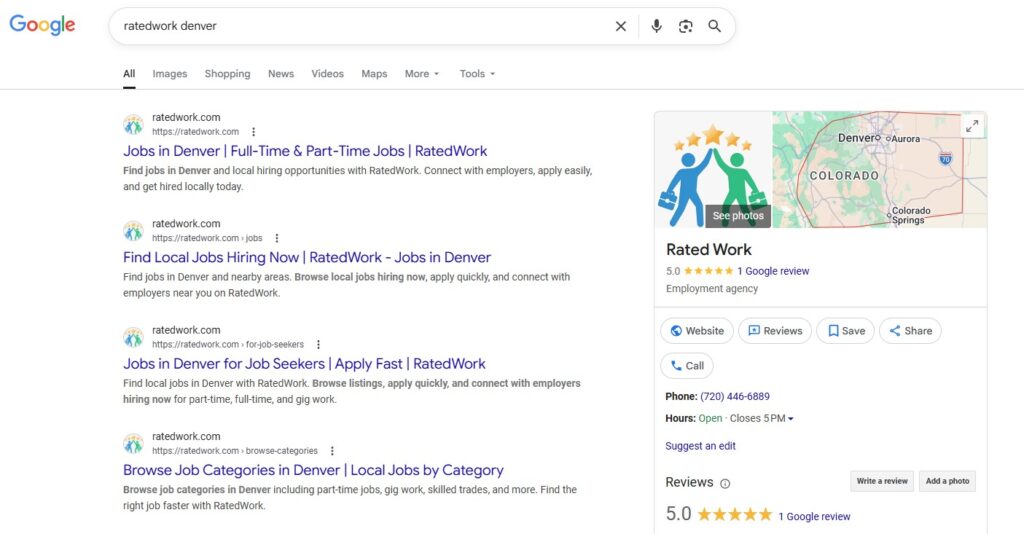Screen dimensions: 1024x534
Task: Click the Reviews button in knowledge panel
Action: [x=775, y=331]
